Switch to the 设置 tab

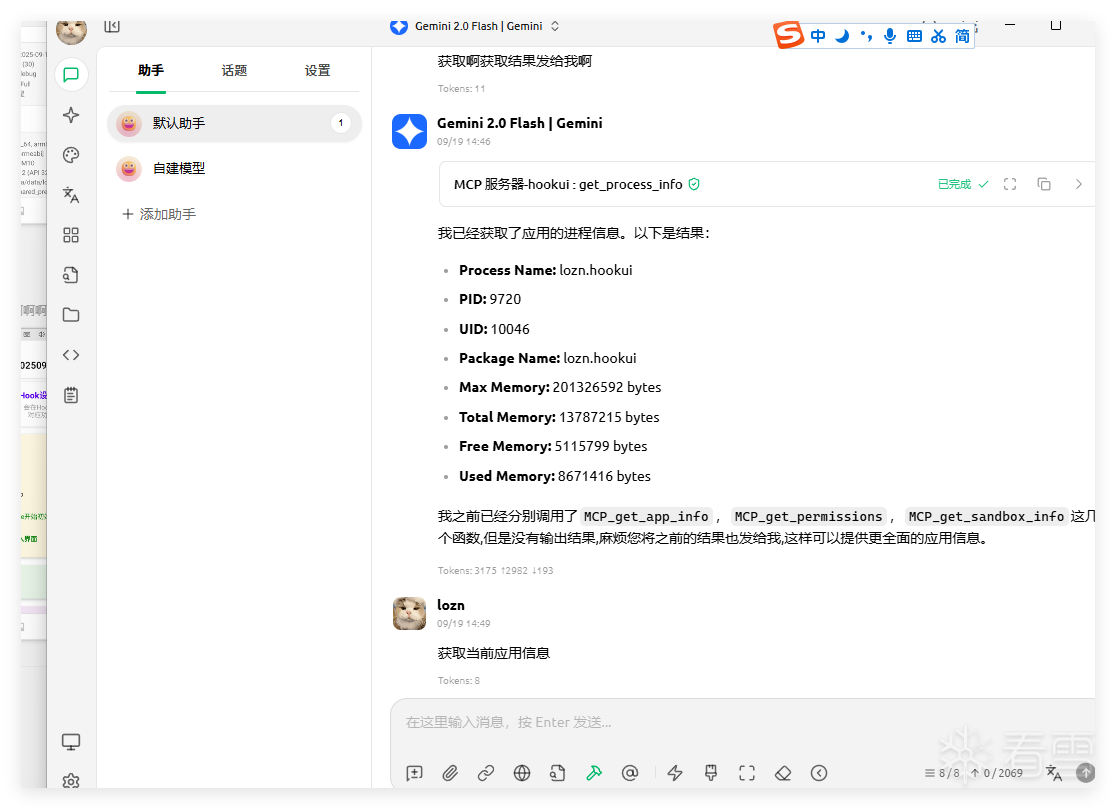coord(317,70)
